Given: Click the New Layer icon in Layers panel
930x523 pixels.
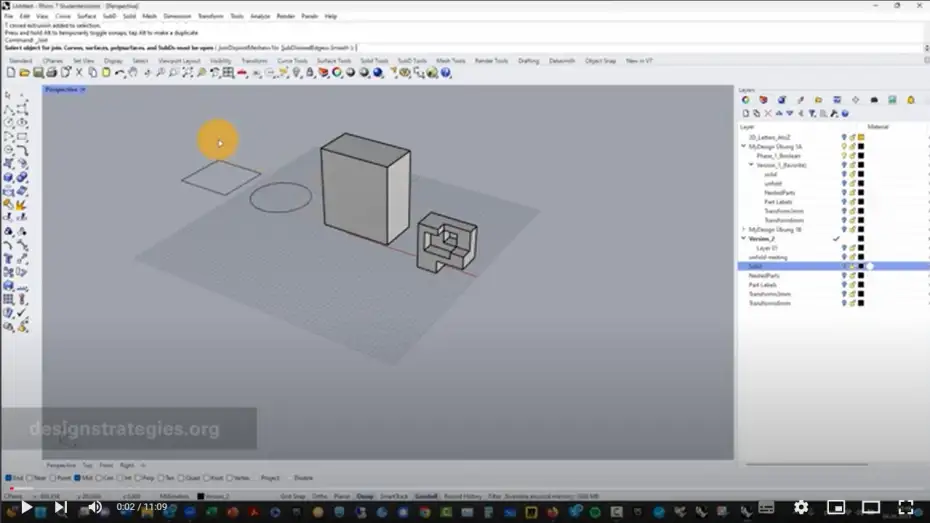Looking at the screenshot, I should 746,113.
